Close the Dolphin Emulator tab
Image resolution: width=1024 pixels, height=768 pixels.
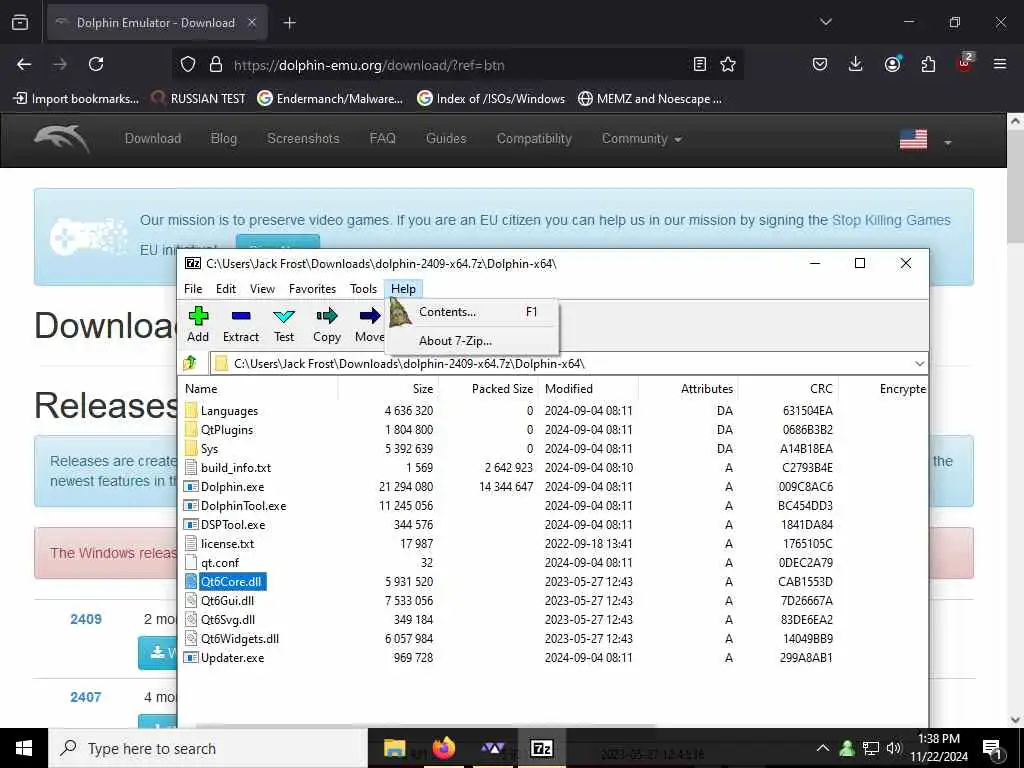coord(251,23)
